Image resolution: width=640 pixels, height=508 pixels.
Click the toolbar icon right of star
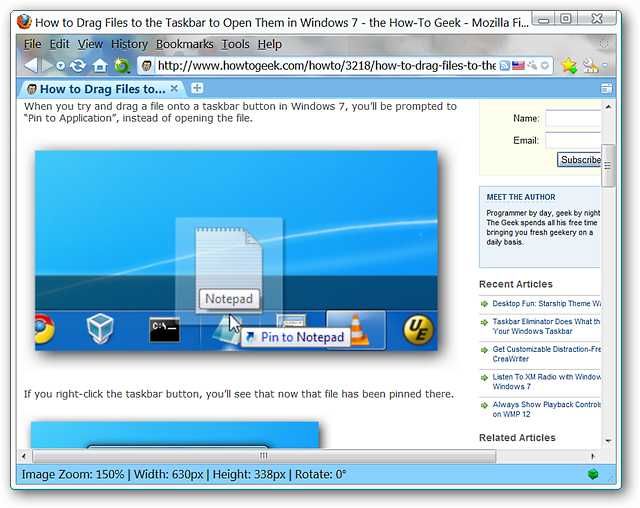point(590,66)
